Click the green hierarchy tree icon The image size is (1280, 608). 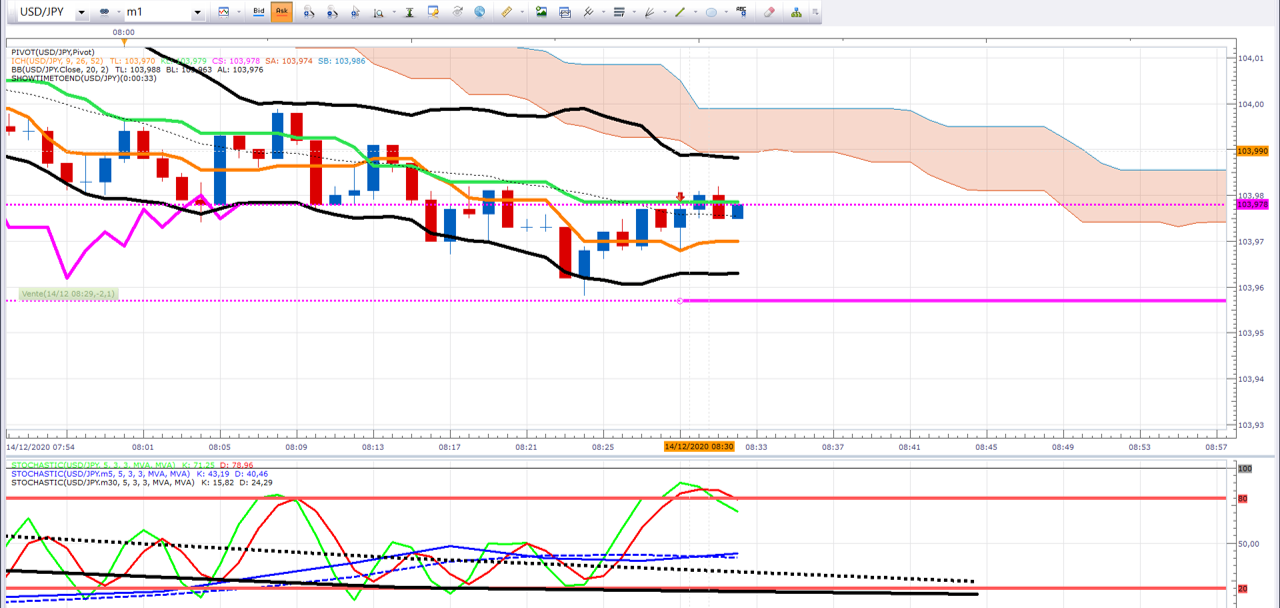pyautogui.click(x=797, y=12)
